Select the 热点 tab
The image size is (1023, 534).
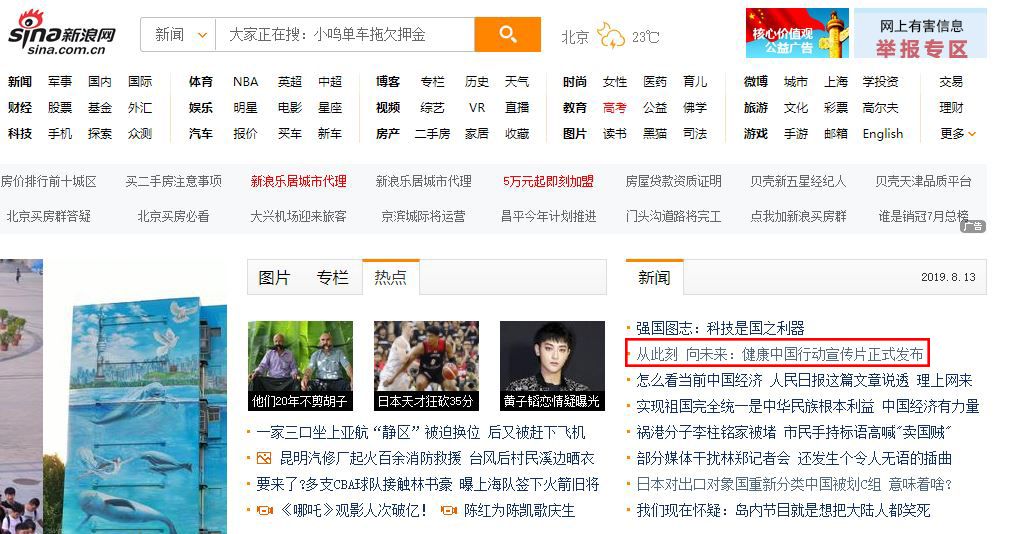pyautogui.click(x=390, y=277)
